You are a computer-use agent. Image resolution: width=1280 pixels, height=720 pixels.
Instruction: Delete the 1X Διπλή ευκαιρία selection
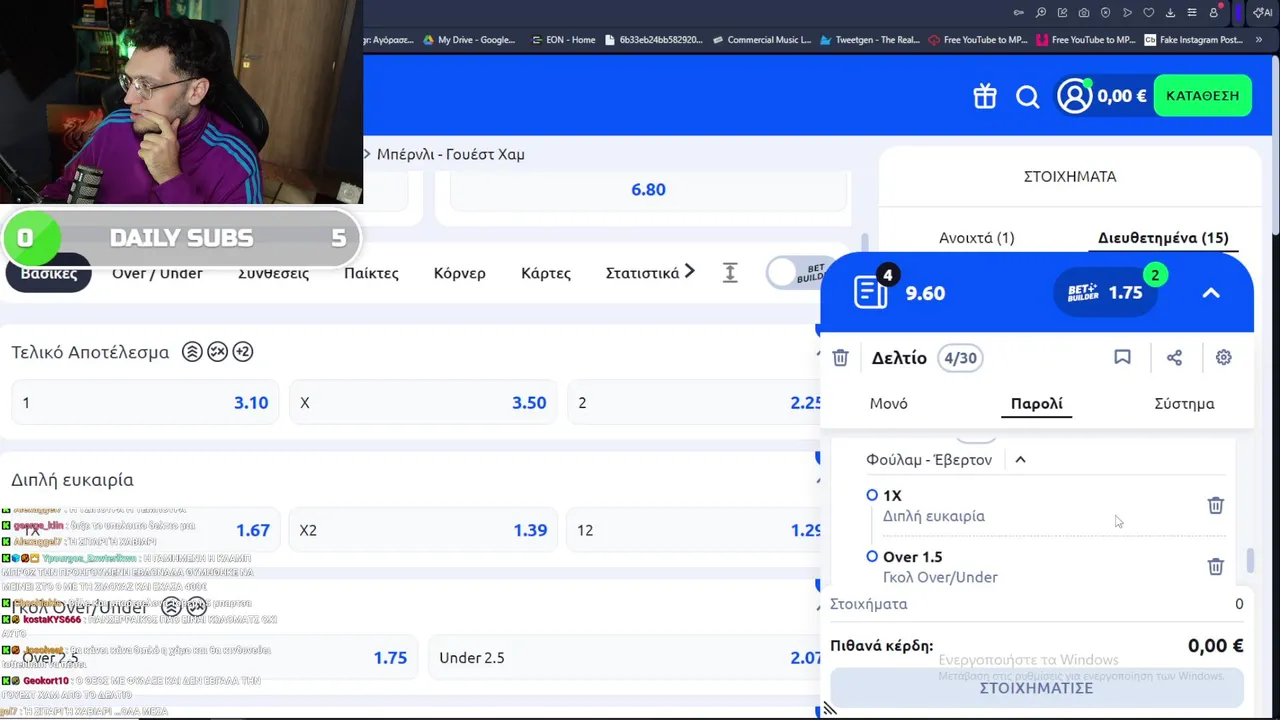[x=1215, y=505]
